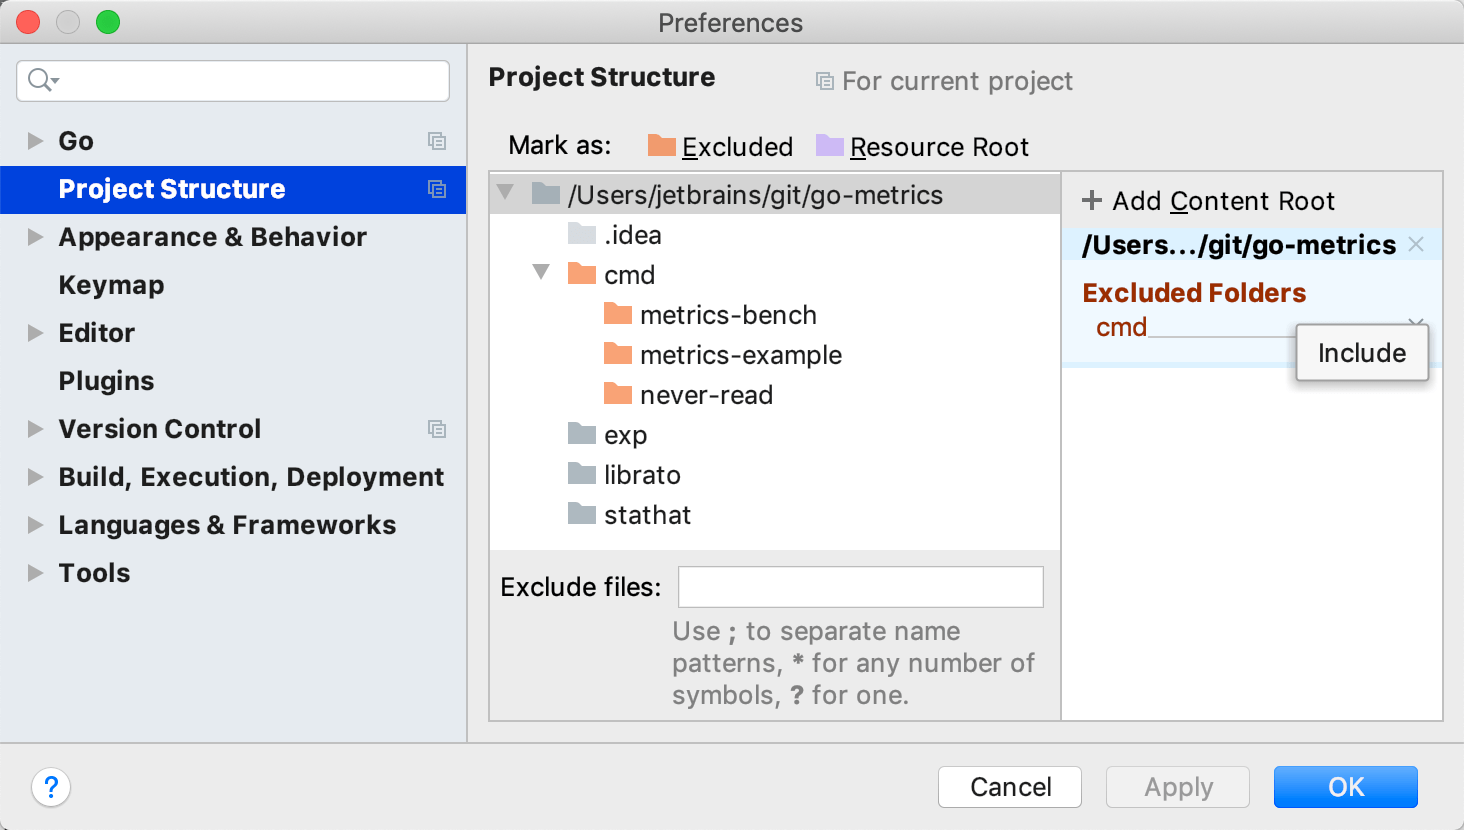Expand the Appearance & Behavior section
1464x830 pixels.
pyautogui.click(x=36, y=237)
